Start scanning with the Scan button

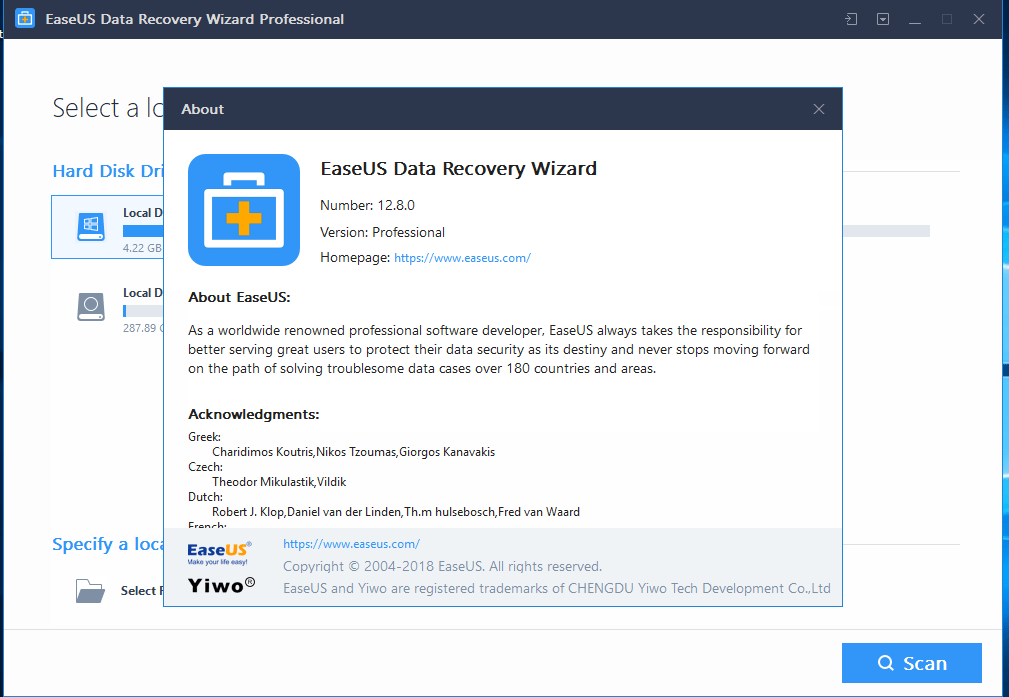coord(911,663)
